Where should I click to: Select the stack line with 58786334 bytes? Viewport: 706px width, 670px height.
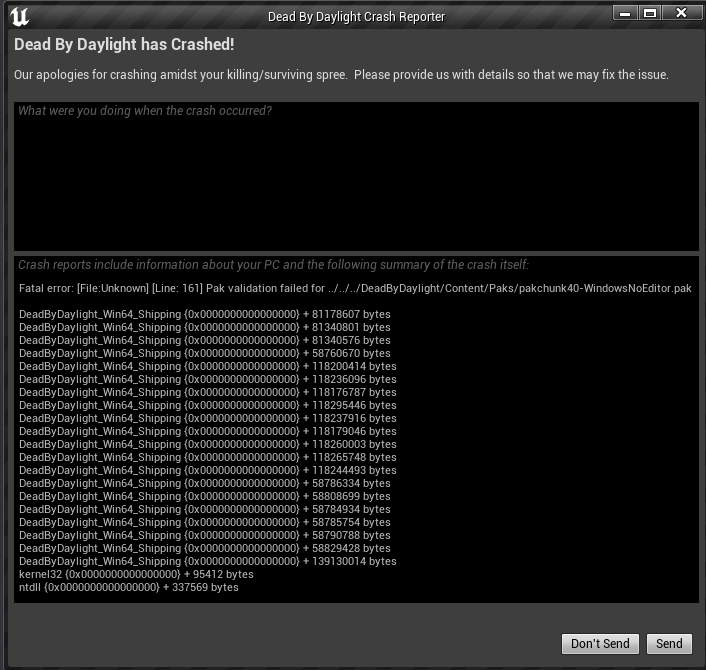pos(205,484)
